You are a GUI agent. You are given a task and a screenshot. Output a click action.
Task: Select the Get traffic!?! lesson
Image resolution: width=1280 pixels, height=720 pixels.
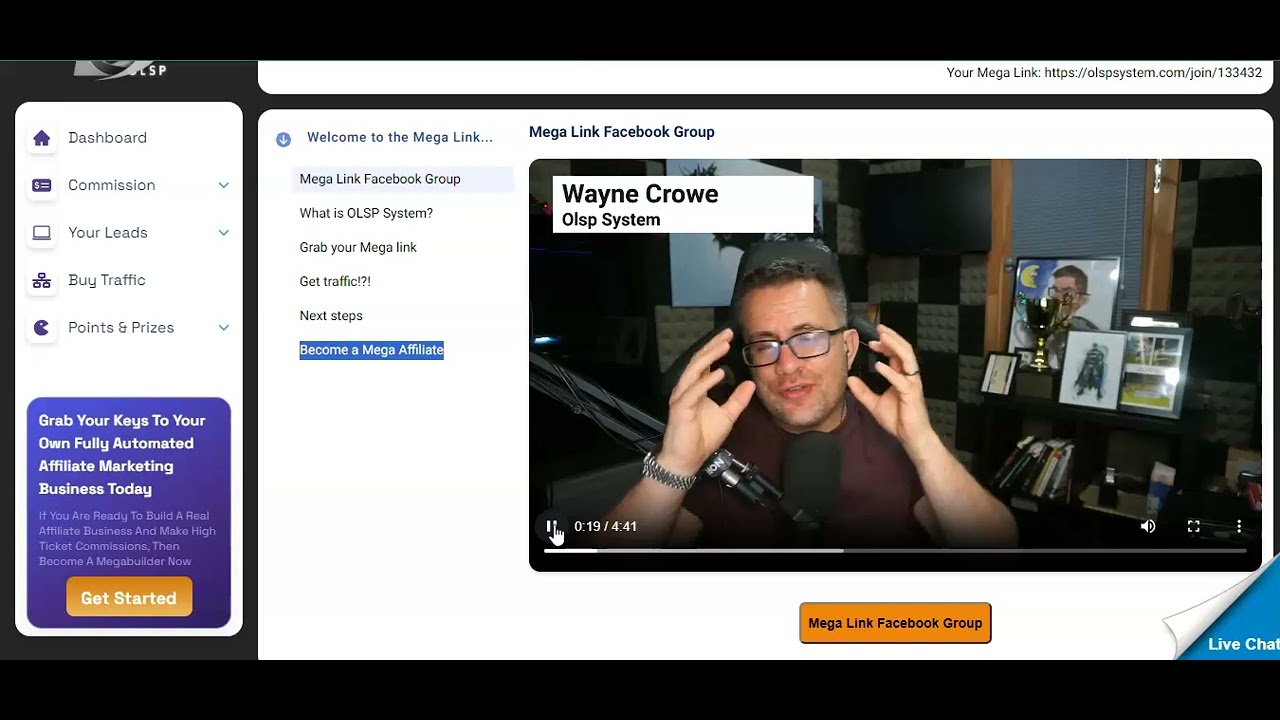tap(335, 281)
